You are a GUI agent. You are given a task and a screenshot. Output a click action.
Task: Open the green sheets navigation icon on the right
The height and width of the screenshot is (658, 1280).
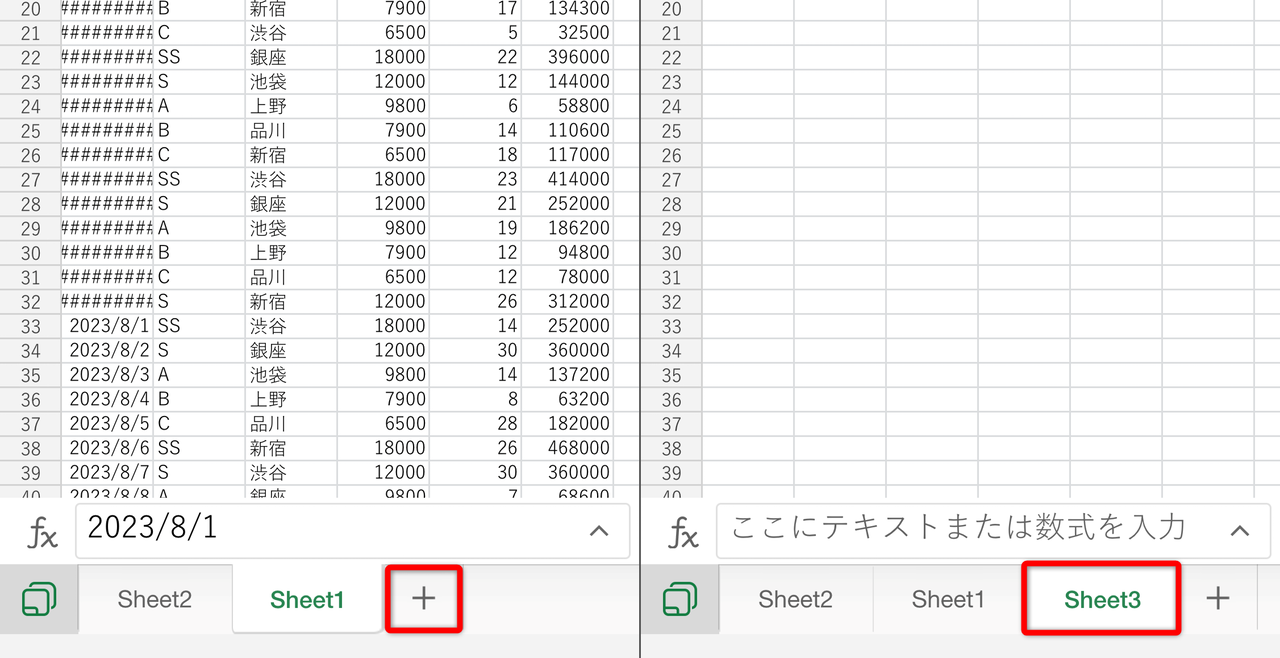(681, 599)
